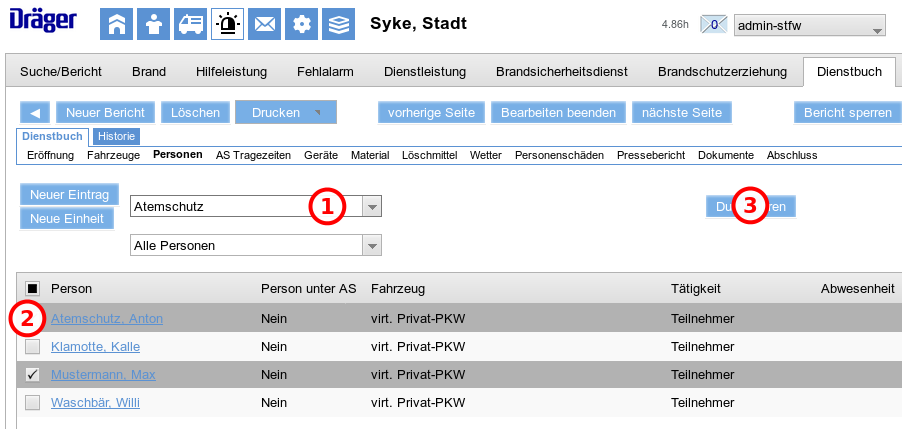Click the back arrow button
Image resolution: width=902 pixels, height=429 pixels.
35,113
